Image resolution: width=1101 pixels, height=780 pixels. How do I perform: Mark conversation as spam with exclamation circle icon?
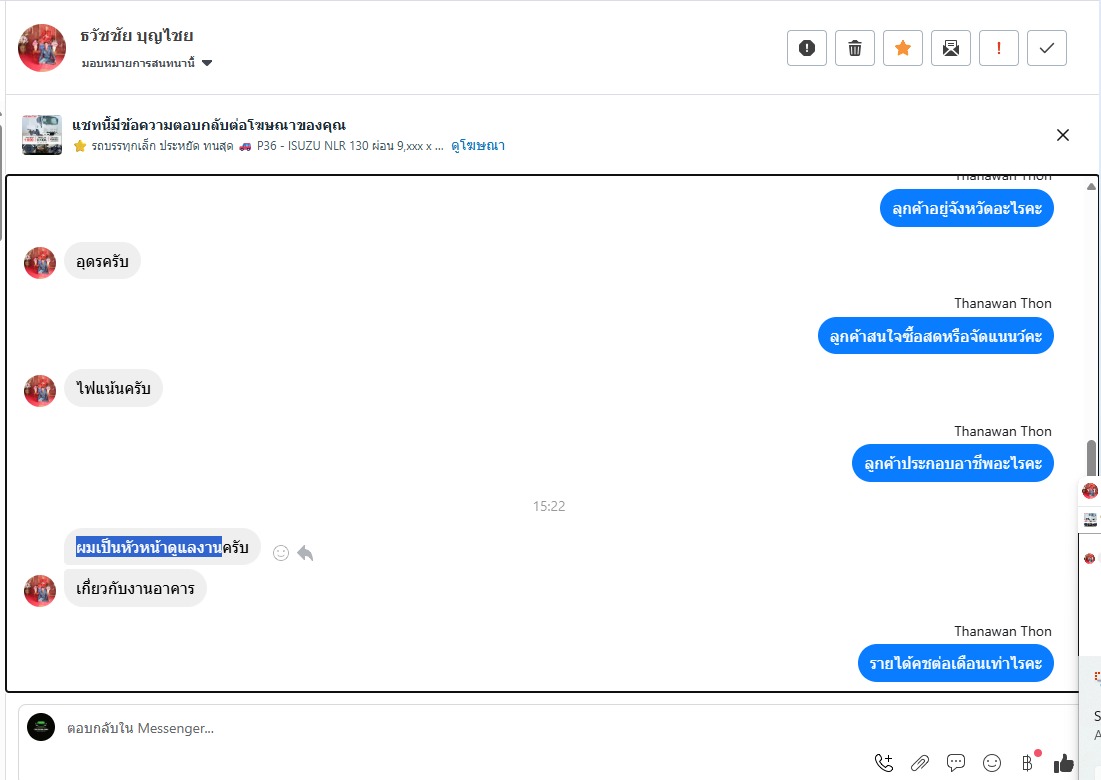[807, 48]
